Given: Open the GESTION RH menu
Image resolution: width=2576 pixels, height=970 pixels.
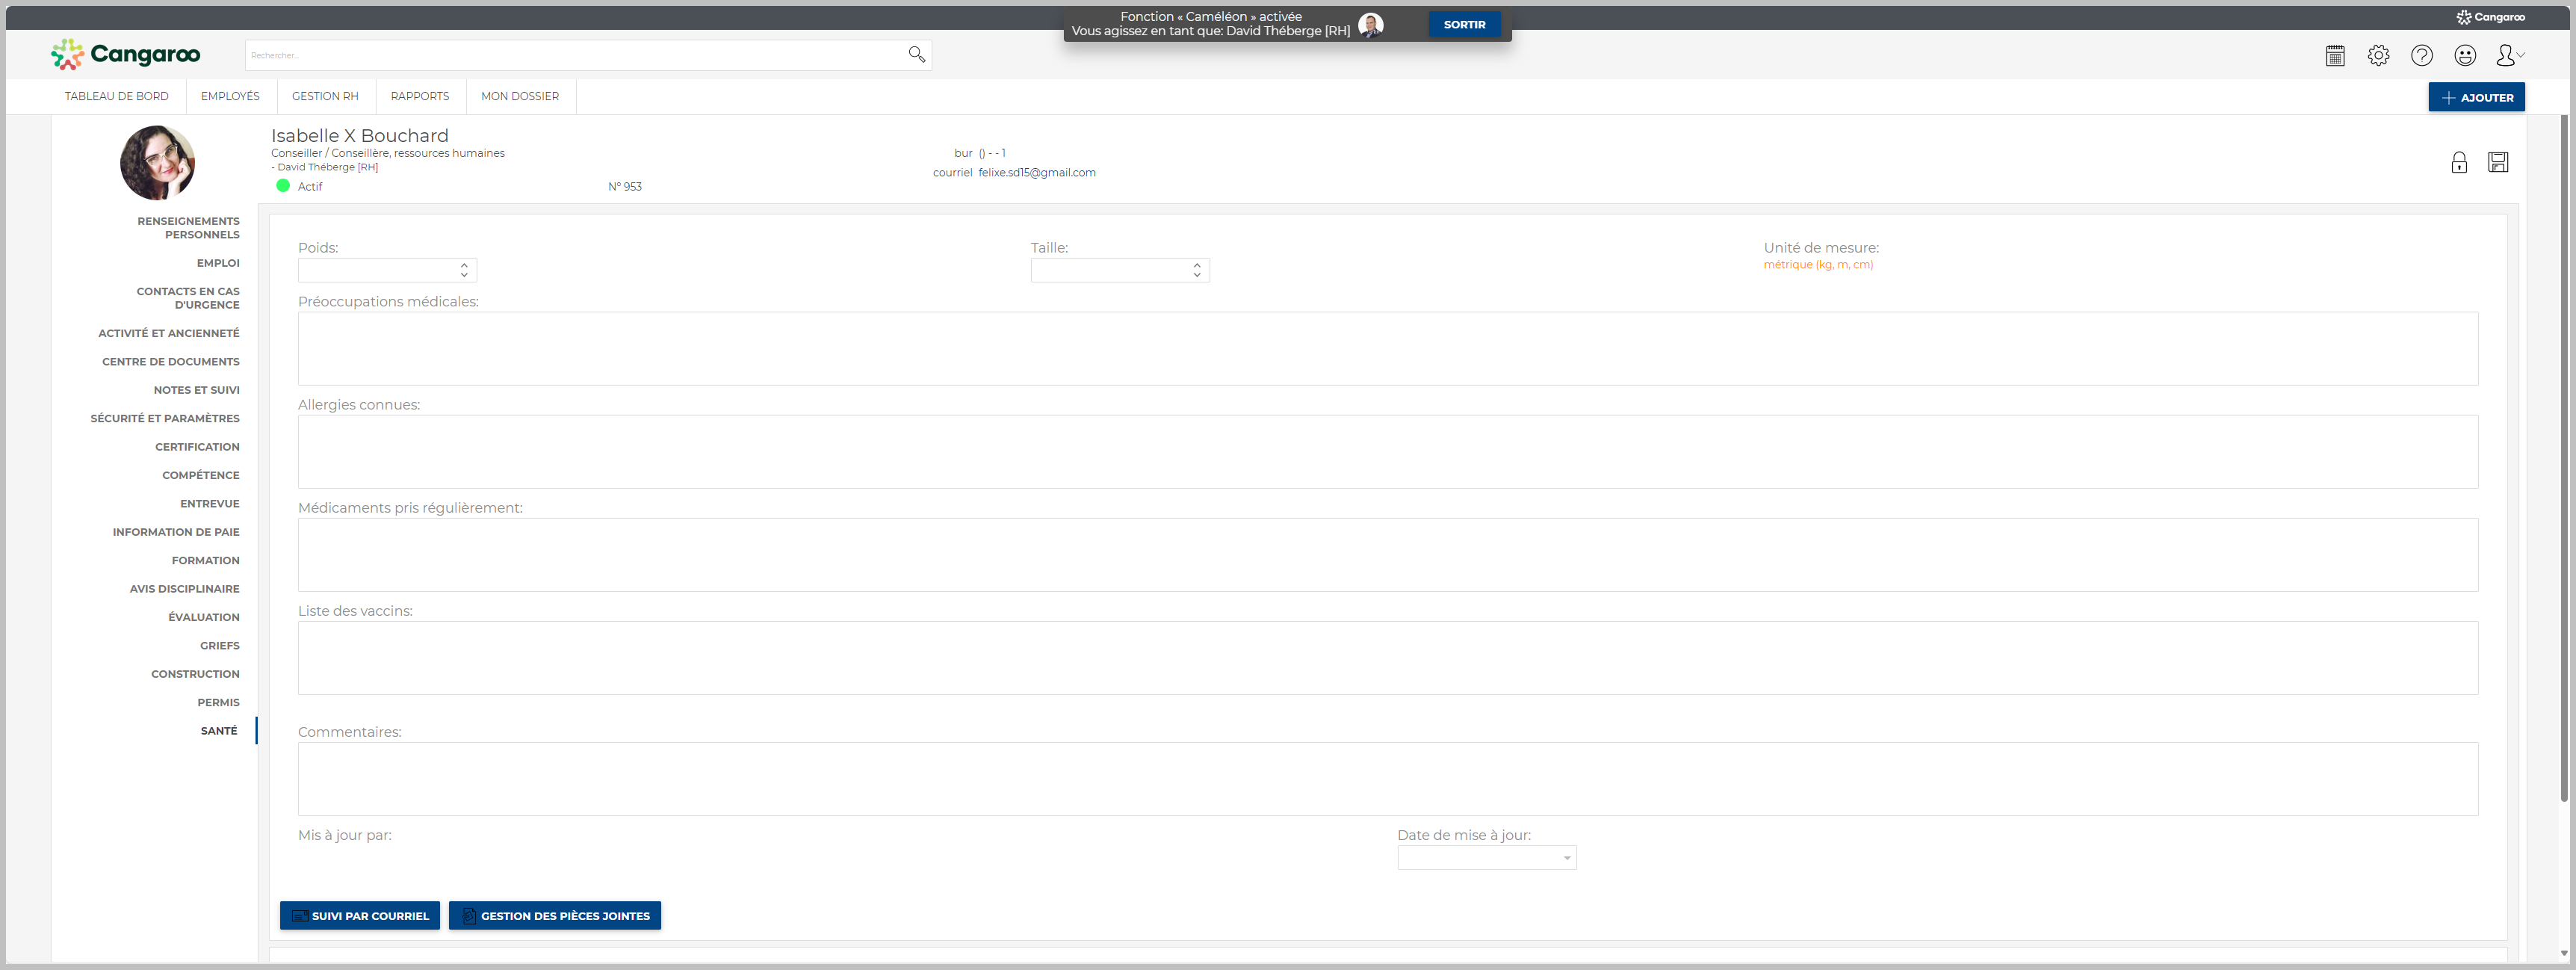Looking at the screenshot, I should pyautogui.click(x=325, y=96).
